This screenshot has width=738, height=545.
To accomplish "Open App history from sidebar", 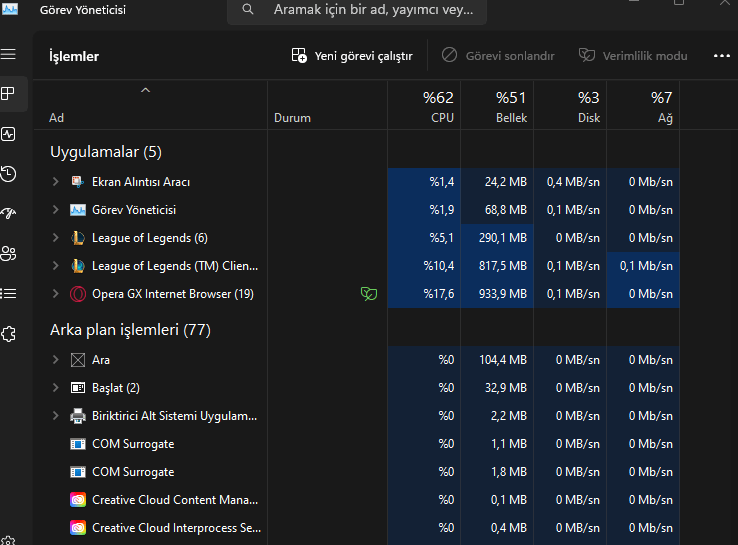I will pos(8,174).
